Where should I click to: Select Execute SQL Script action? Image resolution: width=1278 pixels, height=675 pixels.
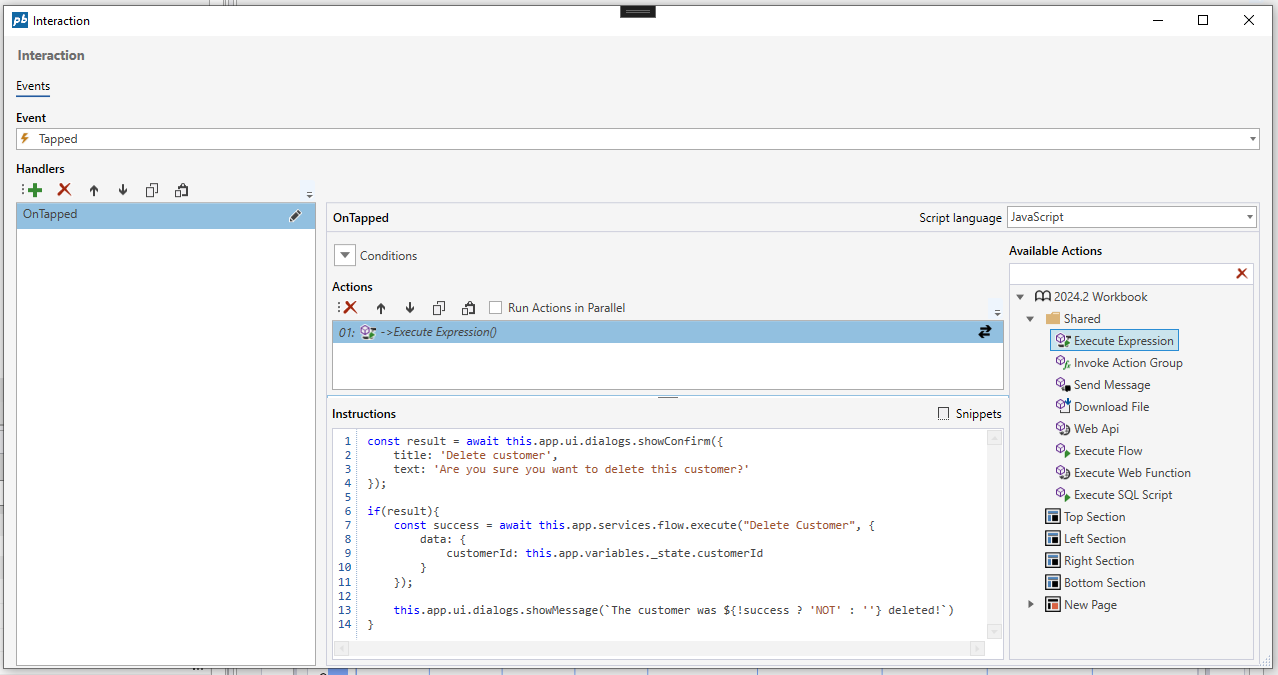click(x=1122, y=495)
